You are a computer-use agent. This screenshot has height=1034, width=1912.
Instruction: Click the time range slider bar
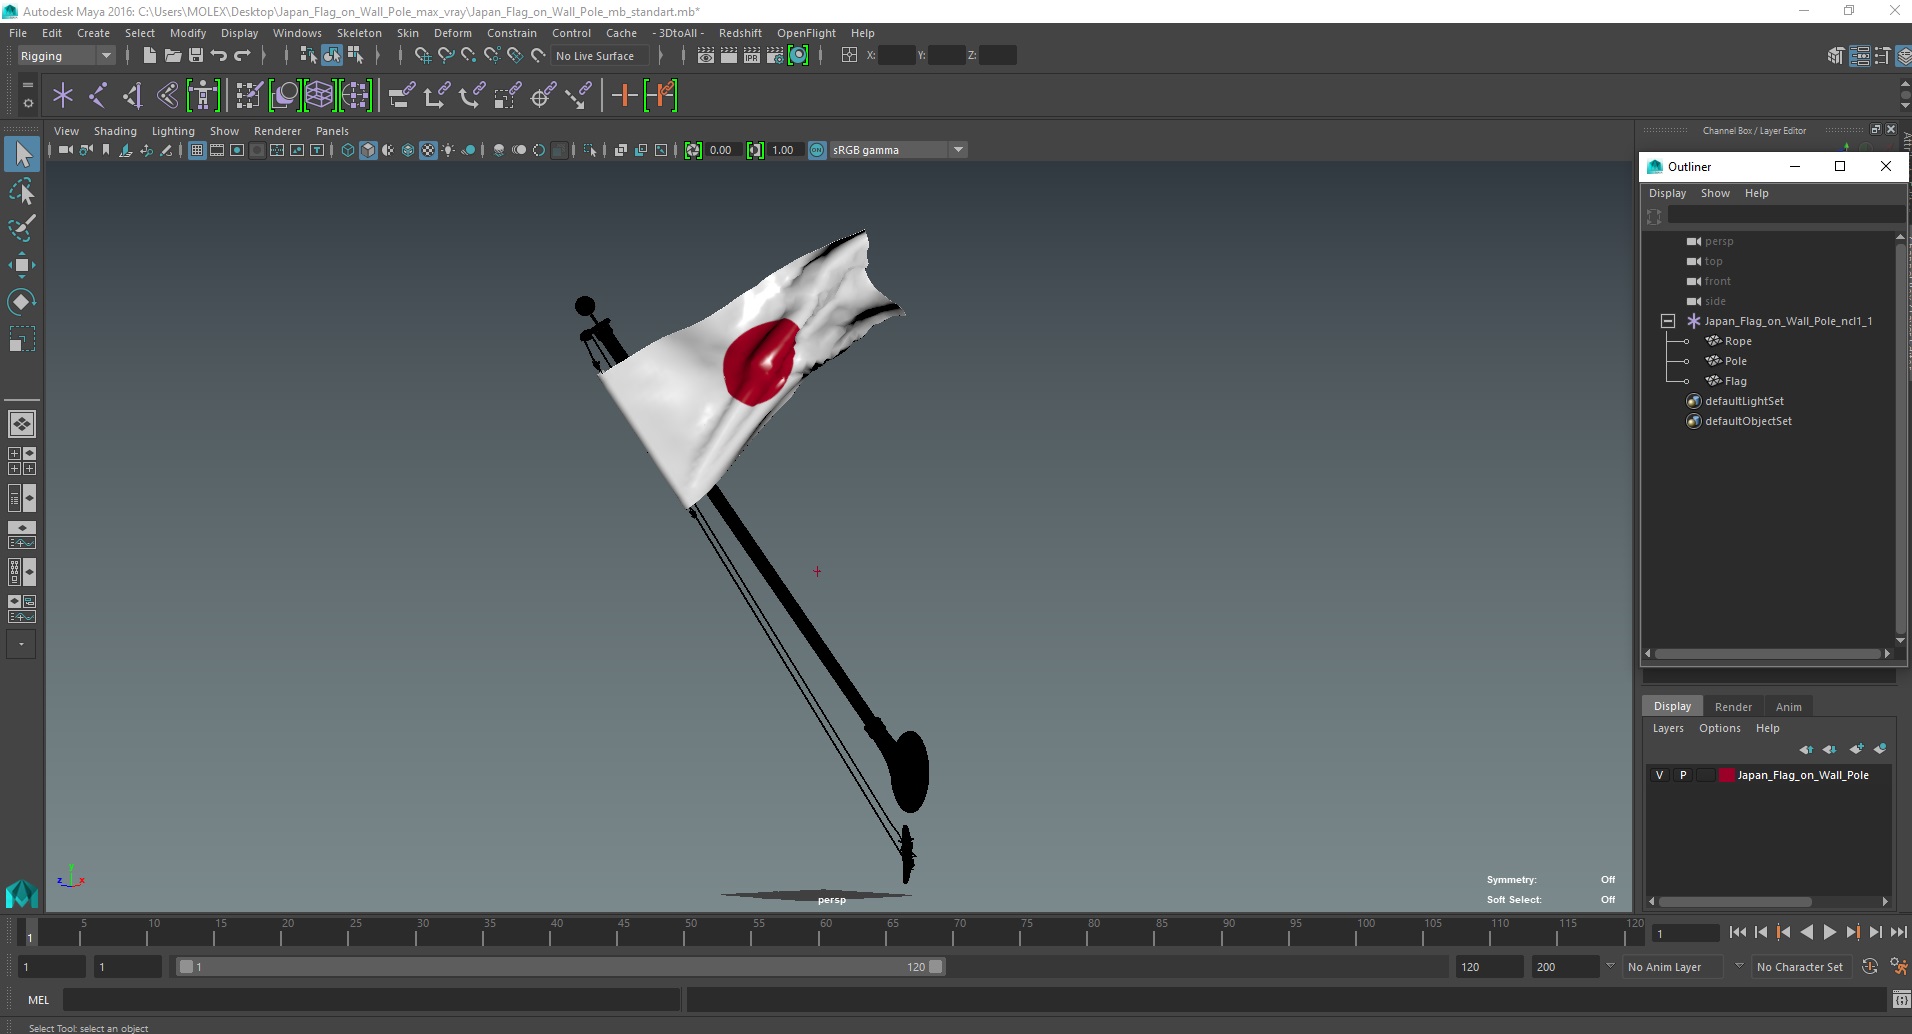pyautogui.click(x=560, y=967)
